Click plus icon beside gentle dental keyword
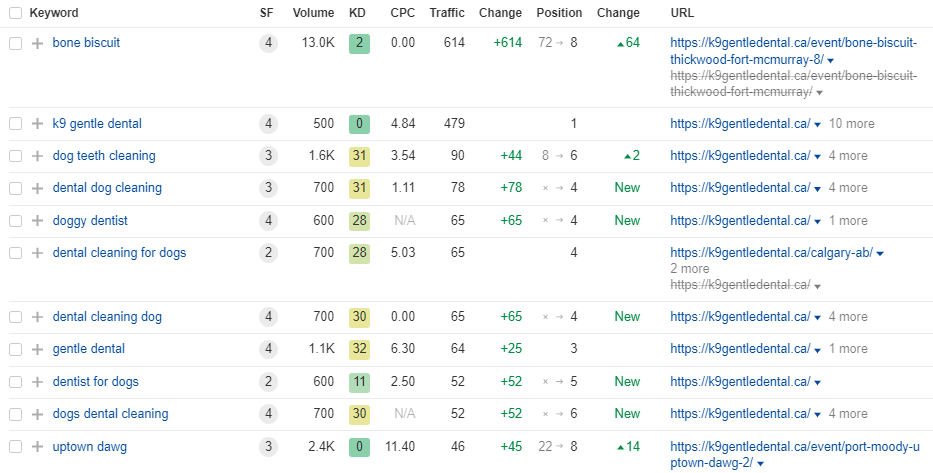Screen dimensions: 933x473 (x=37, y=349)
